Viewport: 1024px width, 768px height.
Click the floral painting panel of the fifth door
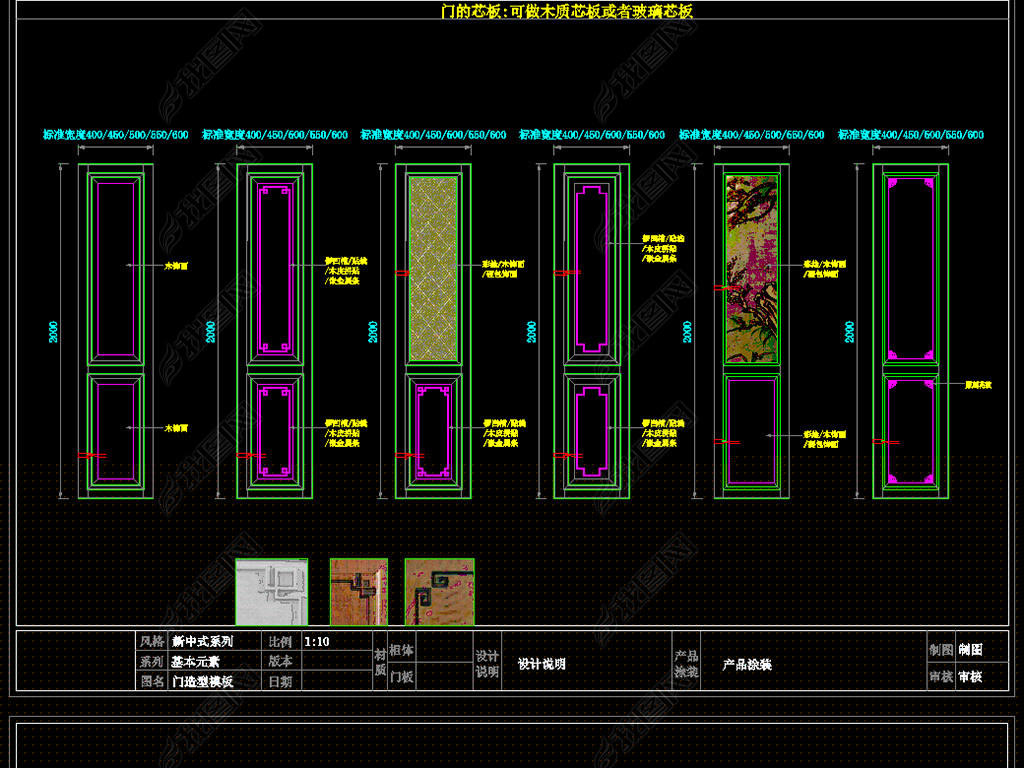tap(752, 268)
